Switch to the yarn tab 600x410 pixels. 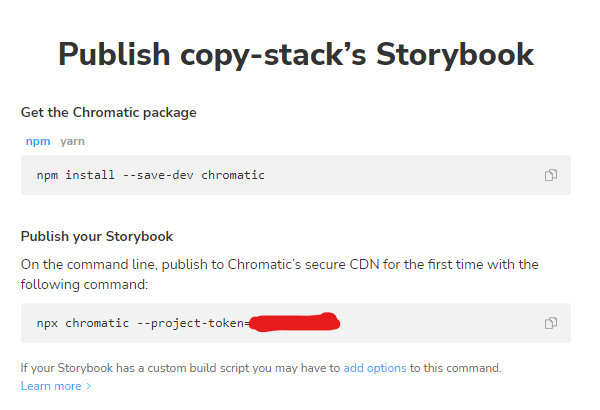click(x=72, y=141)
